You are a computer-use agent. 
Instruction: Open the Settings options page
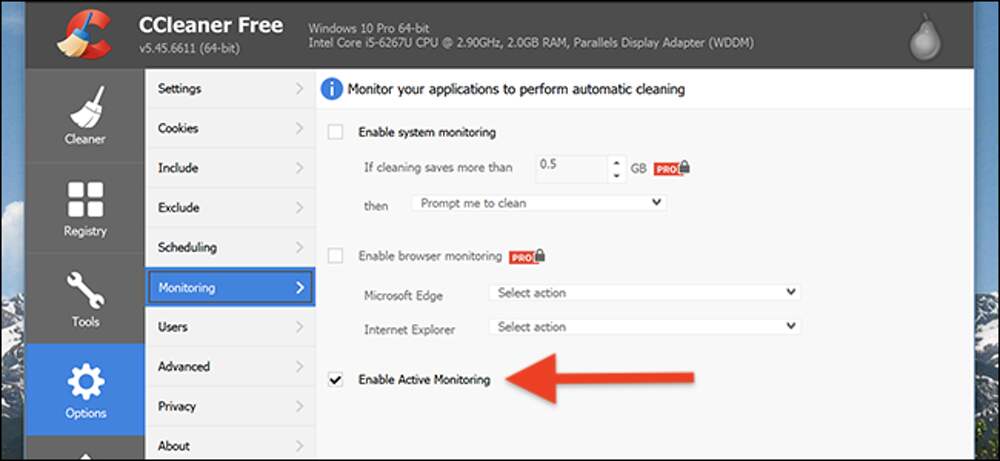tap(230, 89)
